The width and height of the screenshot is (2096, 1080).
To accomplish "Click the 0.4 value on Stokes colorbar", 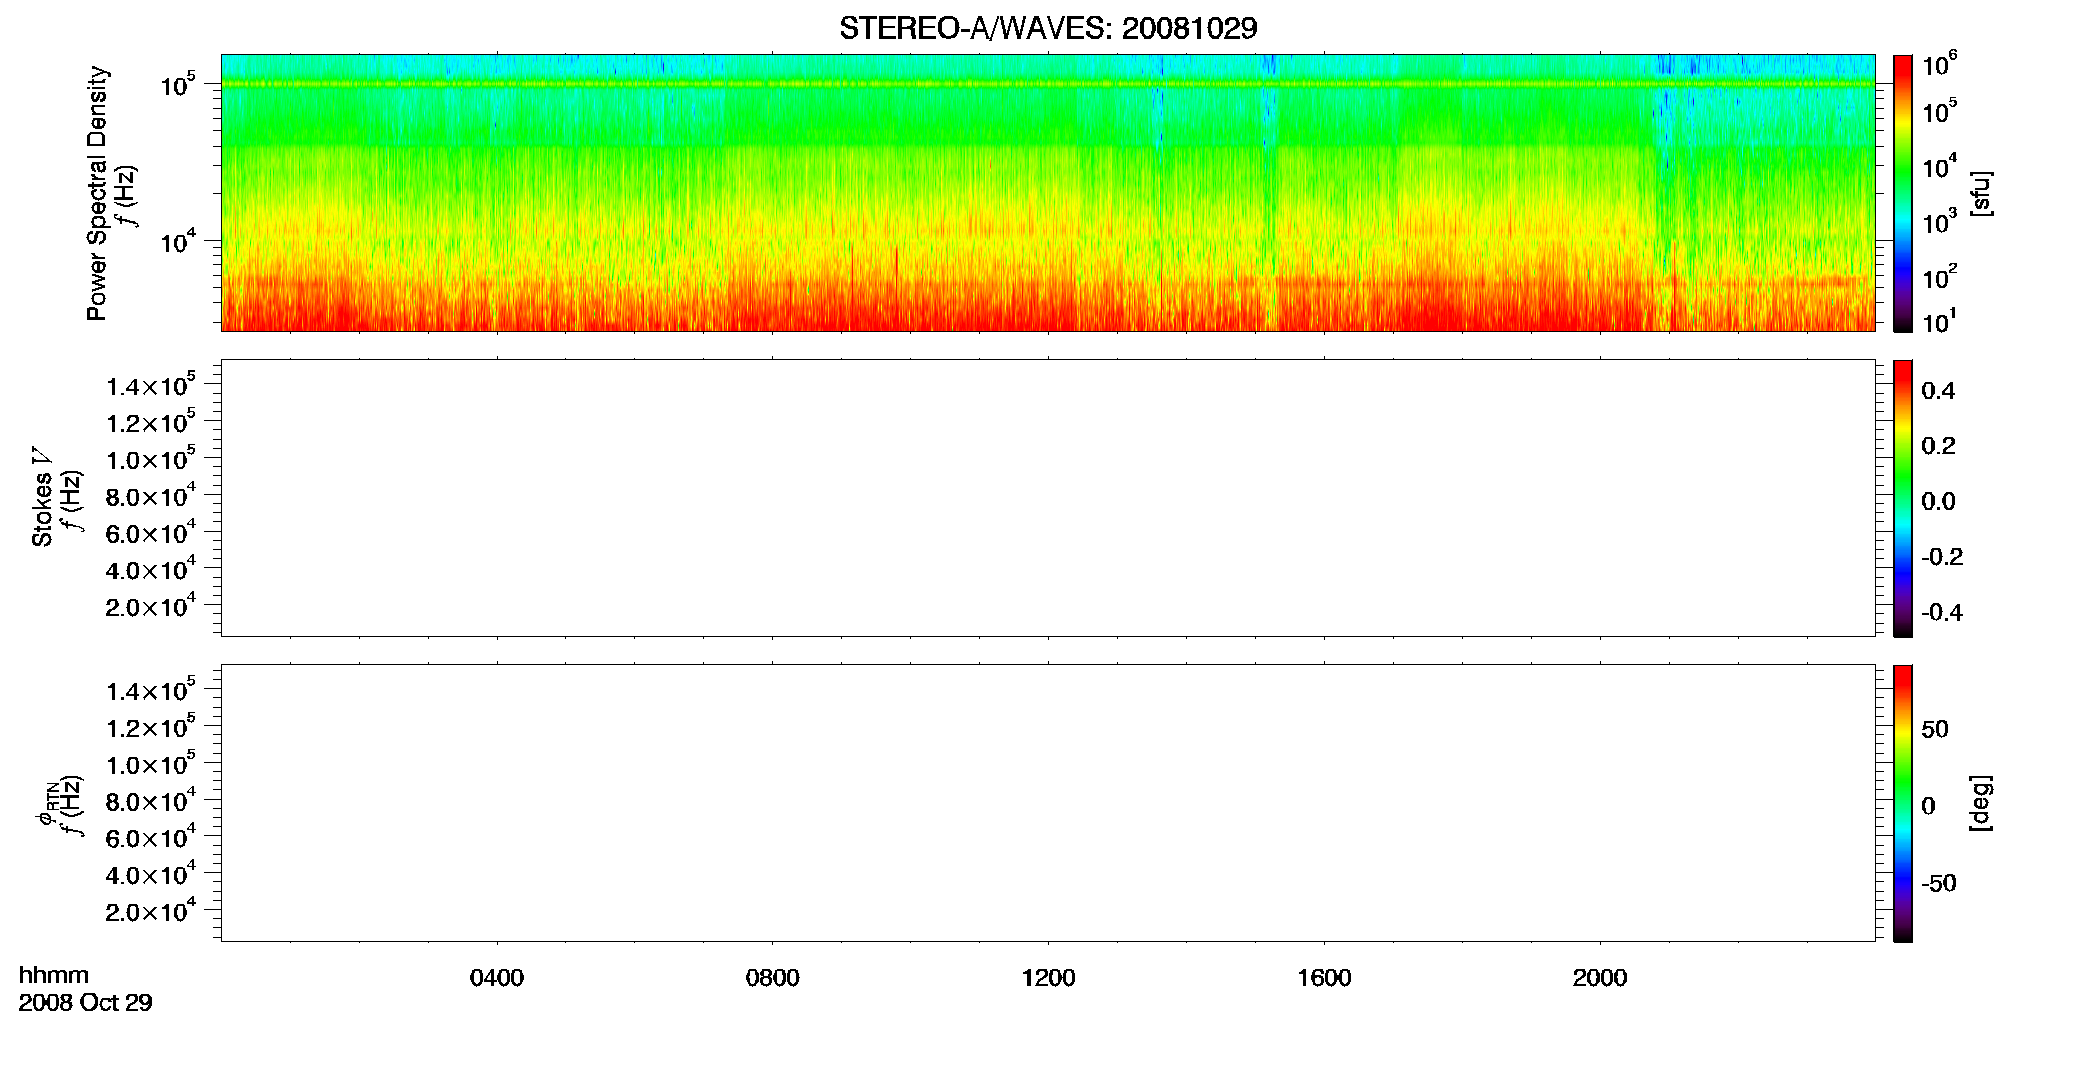I will (1938, 391).
